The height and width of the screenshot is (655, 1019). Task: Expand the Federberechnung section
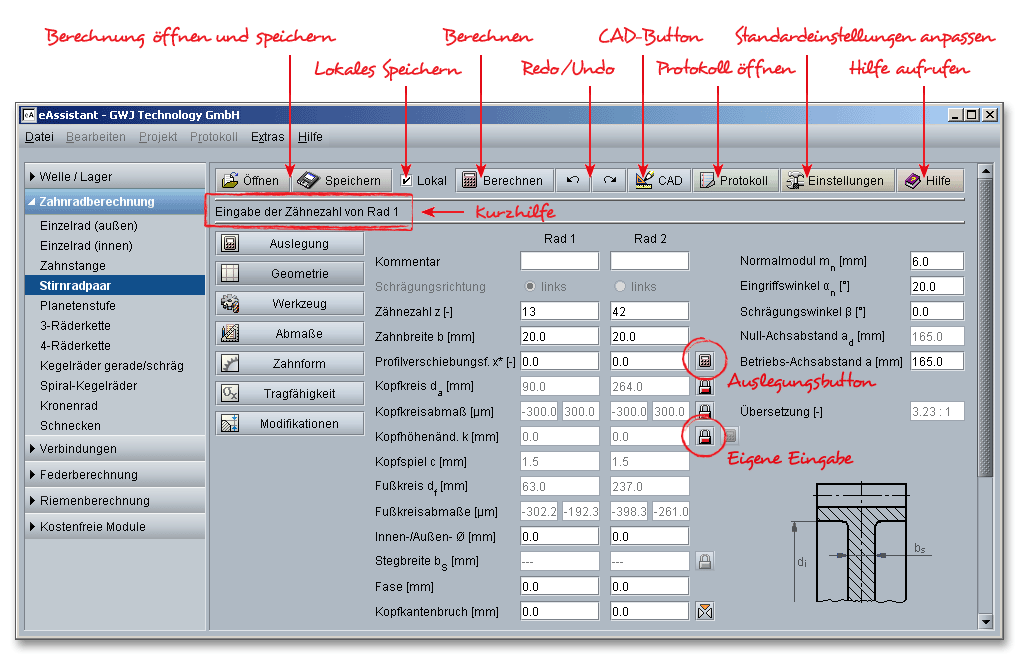pyautogui.click(x=110, y=475)
